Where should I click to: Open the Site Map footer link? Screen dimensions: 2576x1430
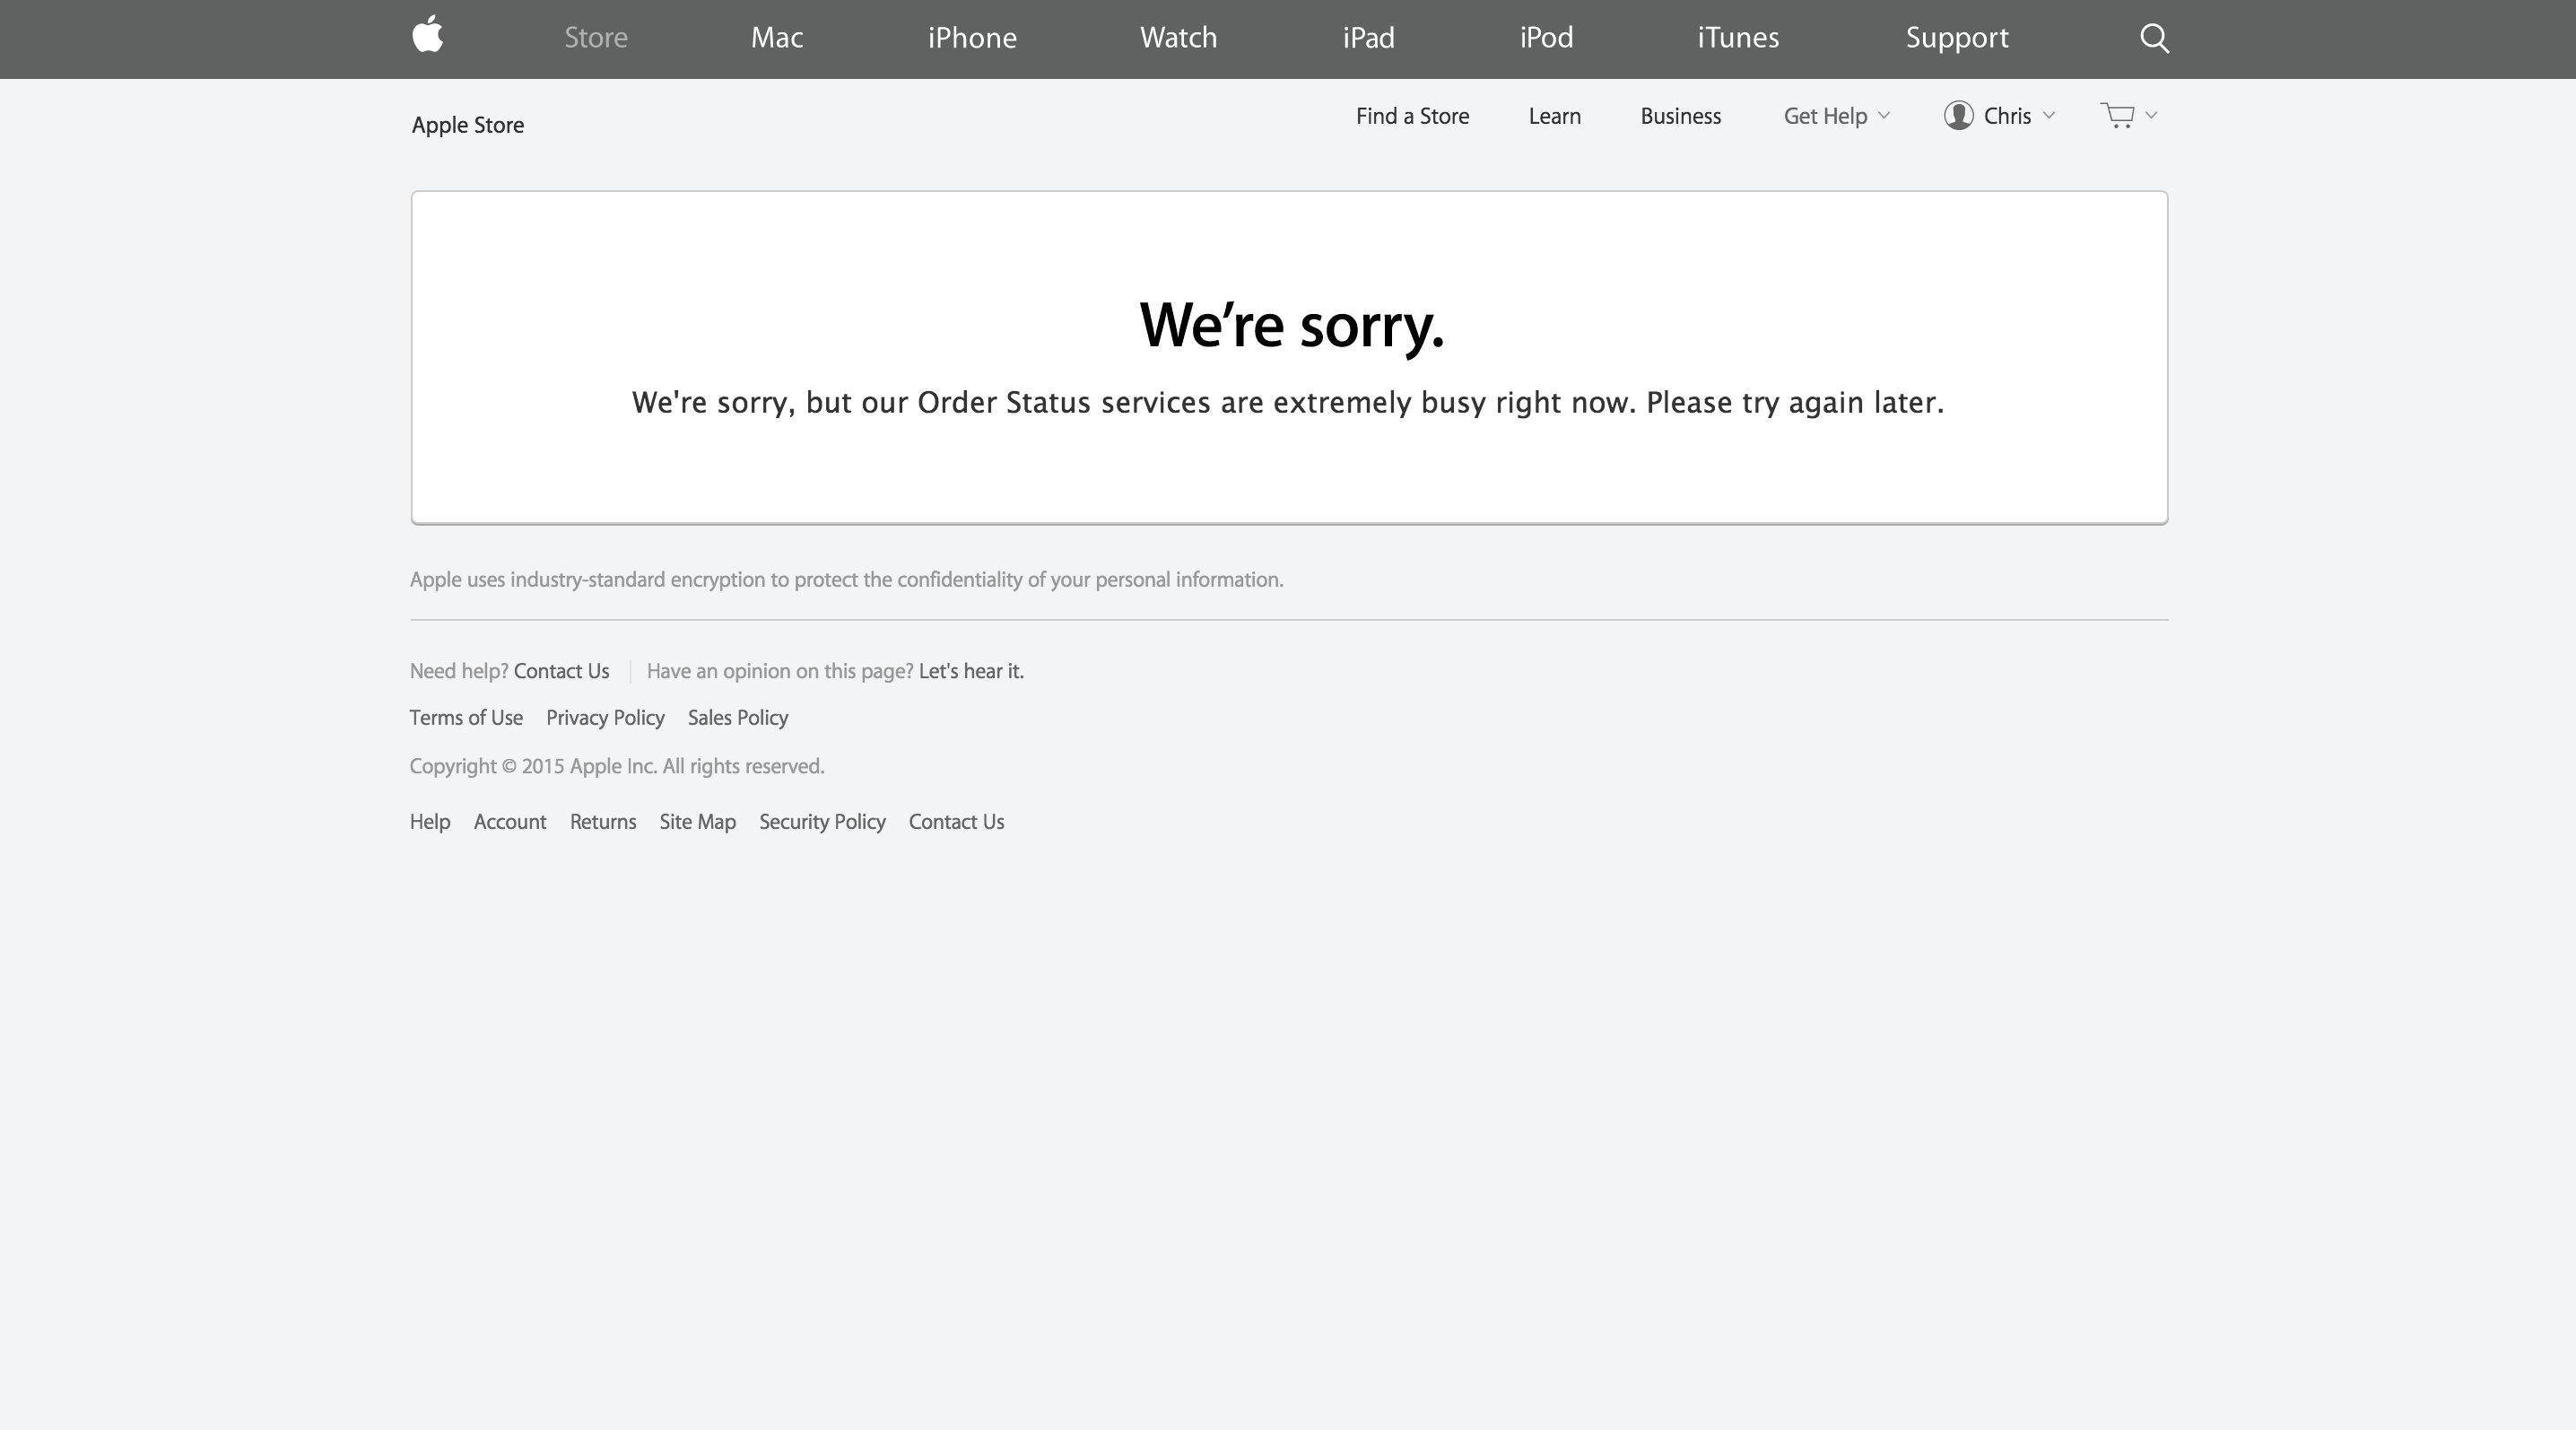click(x=697, y=822)
